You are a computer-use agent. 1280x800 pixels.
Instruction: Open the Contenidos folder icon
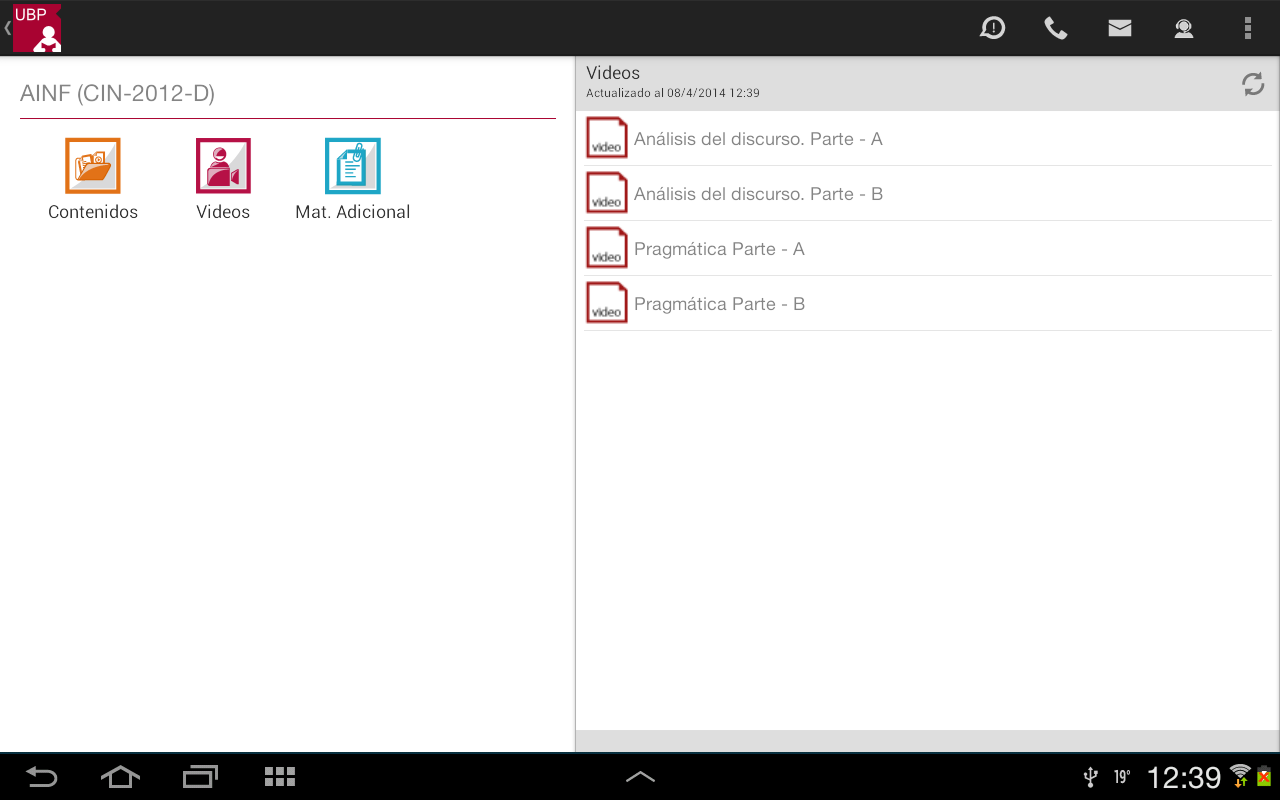click(93, 166)
